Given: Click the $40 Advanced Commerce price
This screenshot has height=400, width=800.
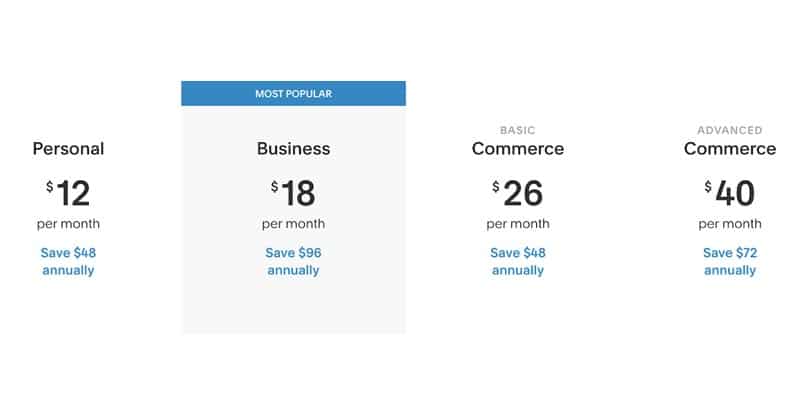Looking at the screenshot, I should click(730, 194).
